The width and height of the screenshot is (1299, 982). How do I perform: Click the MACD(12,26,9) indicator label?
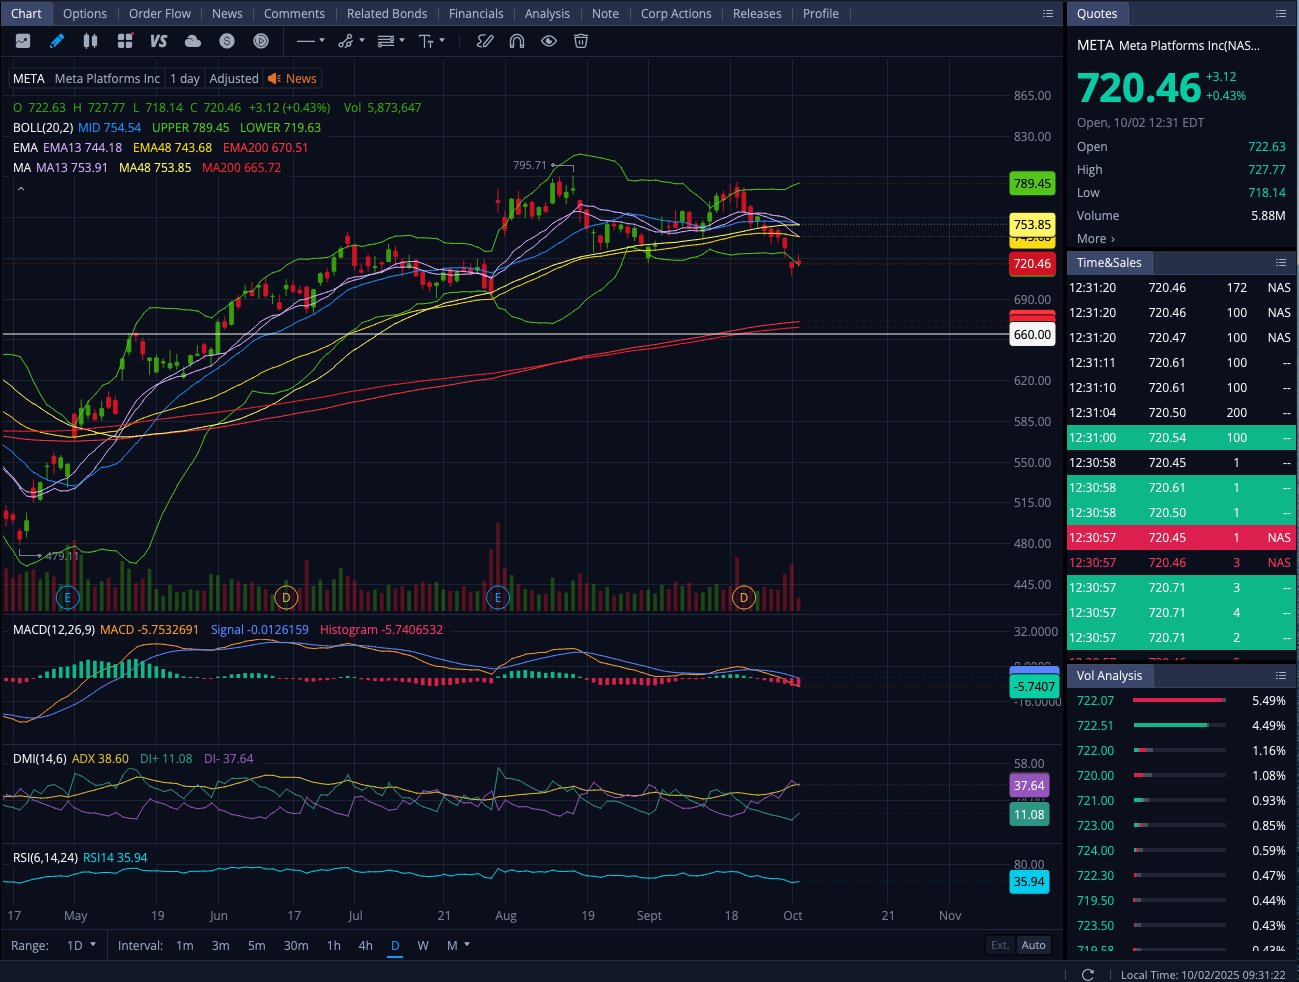tap(54, 629)
